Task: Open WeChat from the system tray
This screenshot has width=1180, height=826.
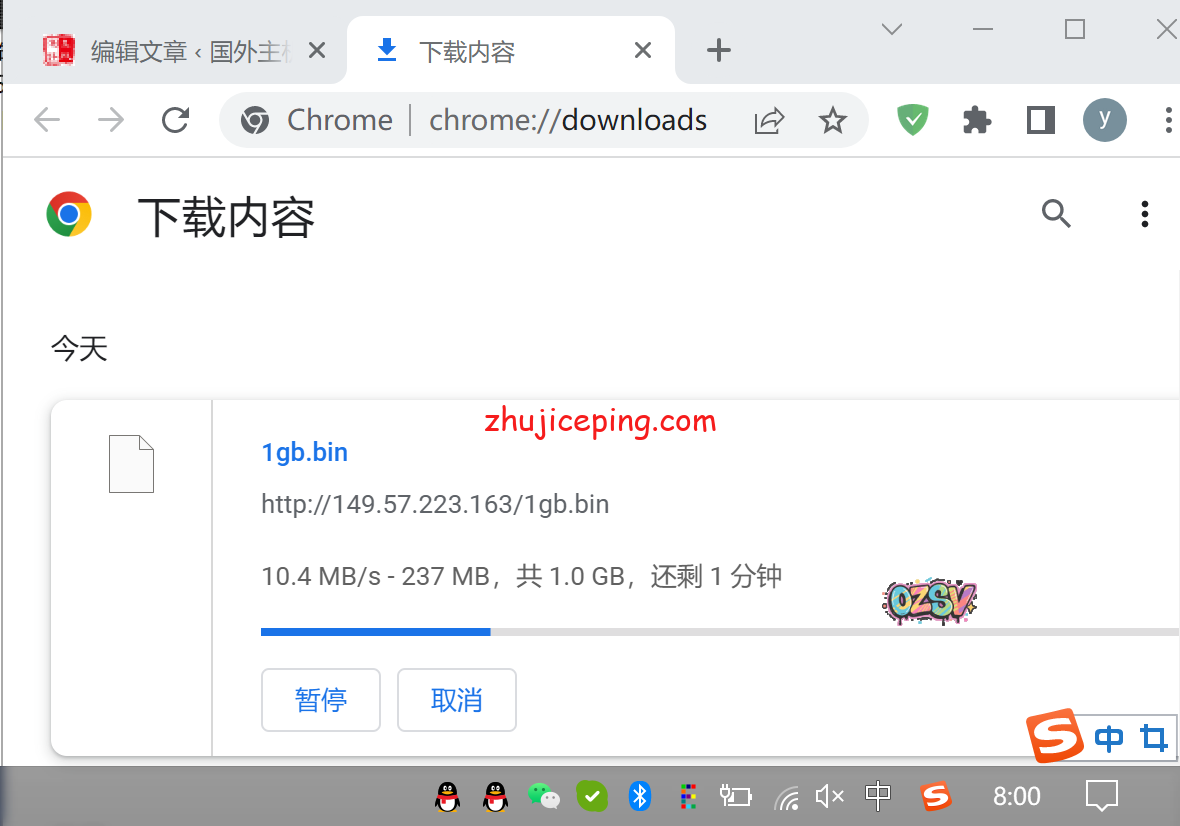Action: [544, 796]
